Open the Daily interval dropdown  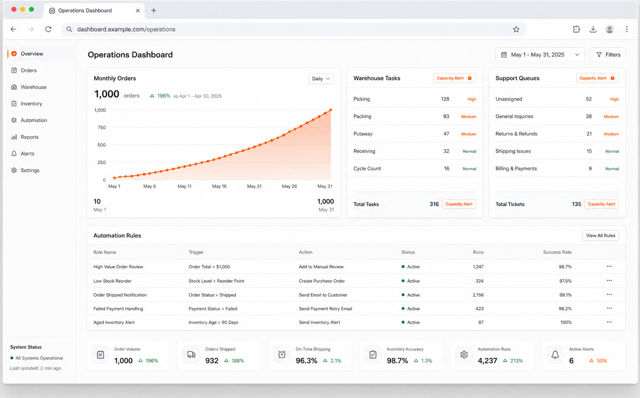click(321, 79)
